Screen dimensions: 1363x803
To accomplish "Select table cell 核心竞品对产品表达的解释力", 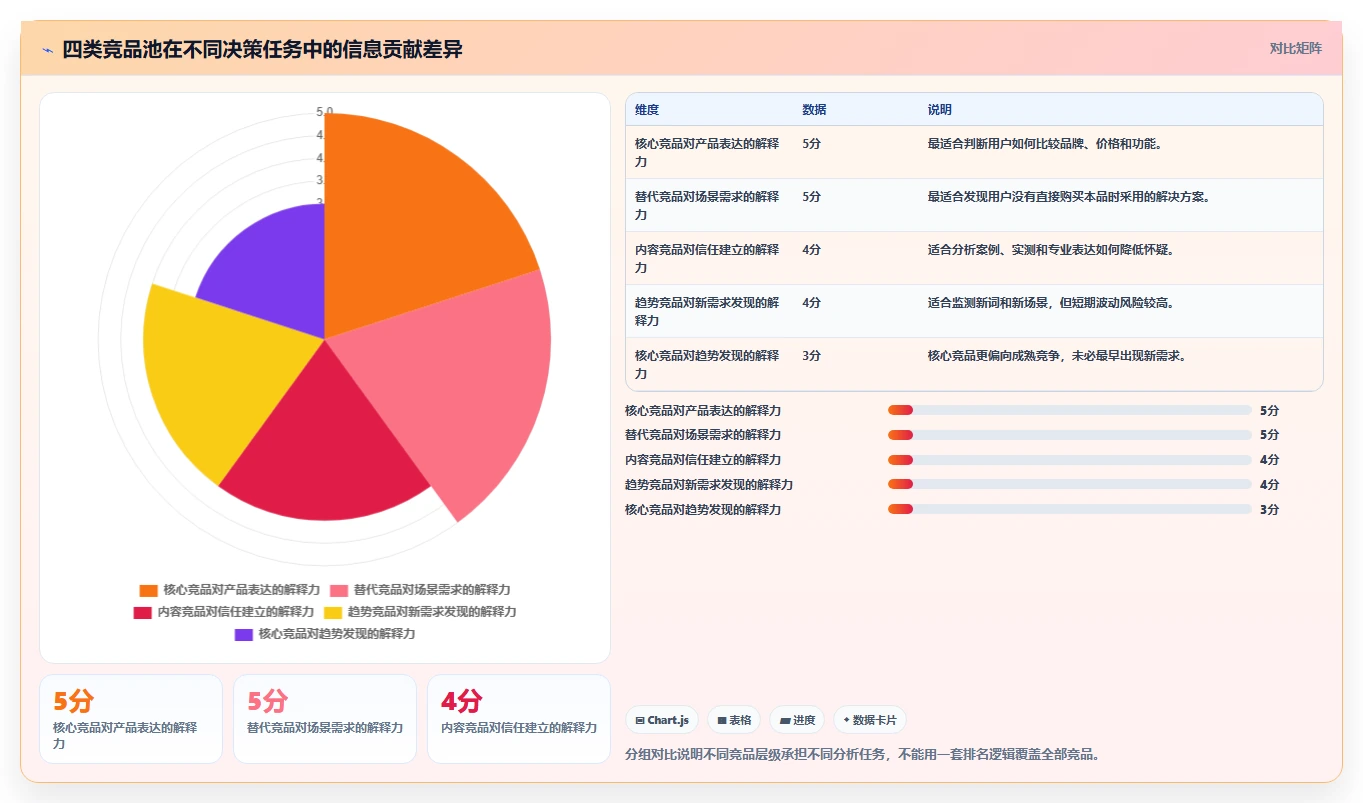I will click(708, 152).
